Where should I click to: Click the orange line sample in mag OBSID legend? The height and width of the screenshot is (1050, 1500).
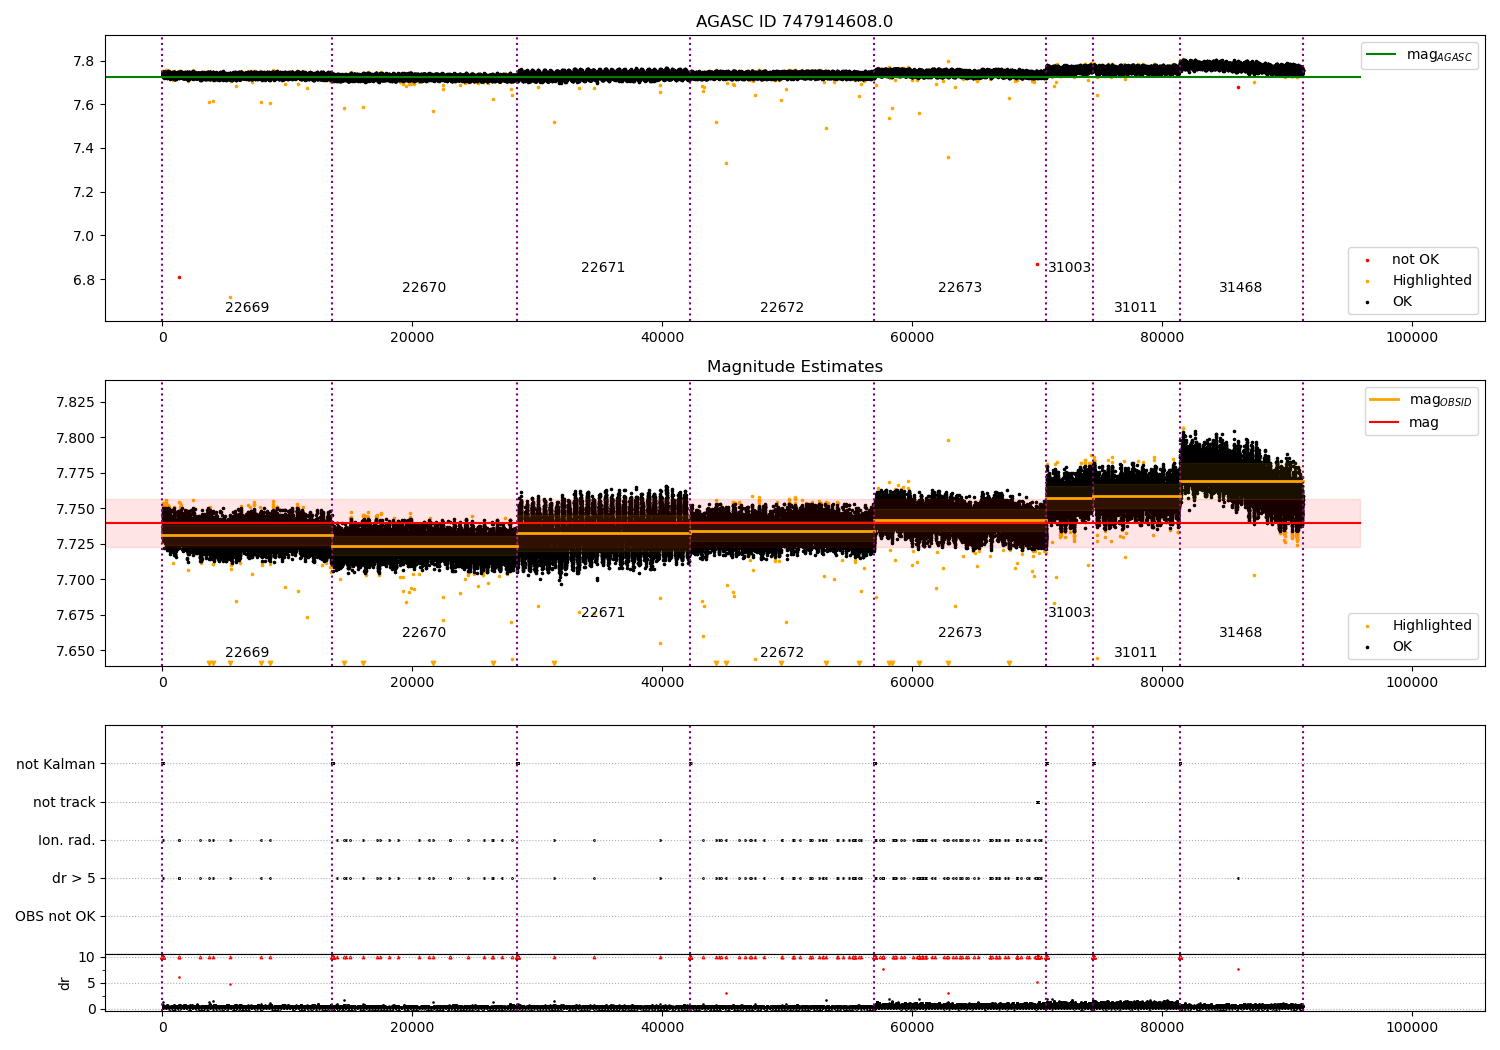(1385, 399)
